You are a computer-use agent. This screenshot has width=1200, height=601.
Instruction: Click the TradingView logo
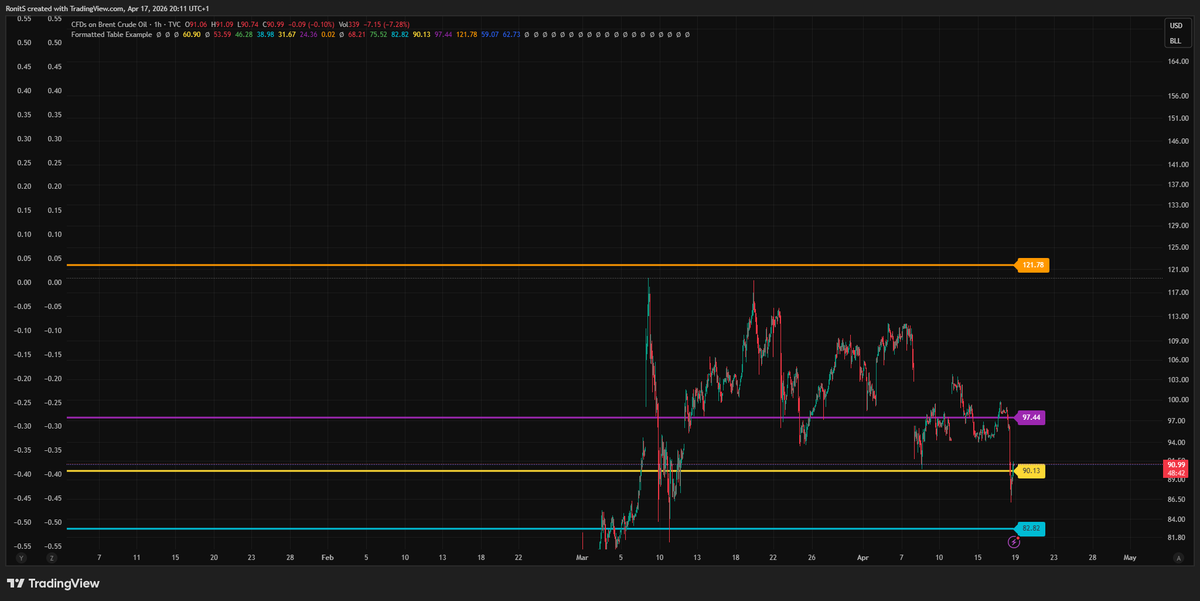(x=55, y=584)
